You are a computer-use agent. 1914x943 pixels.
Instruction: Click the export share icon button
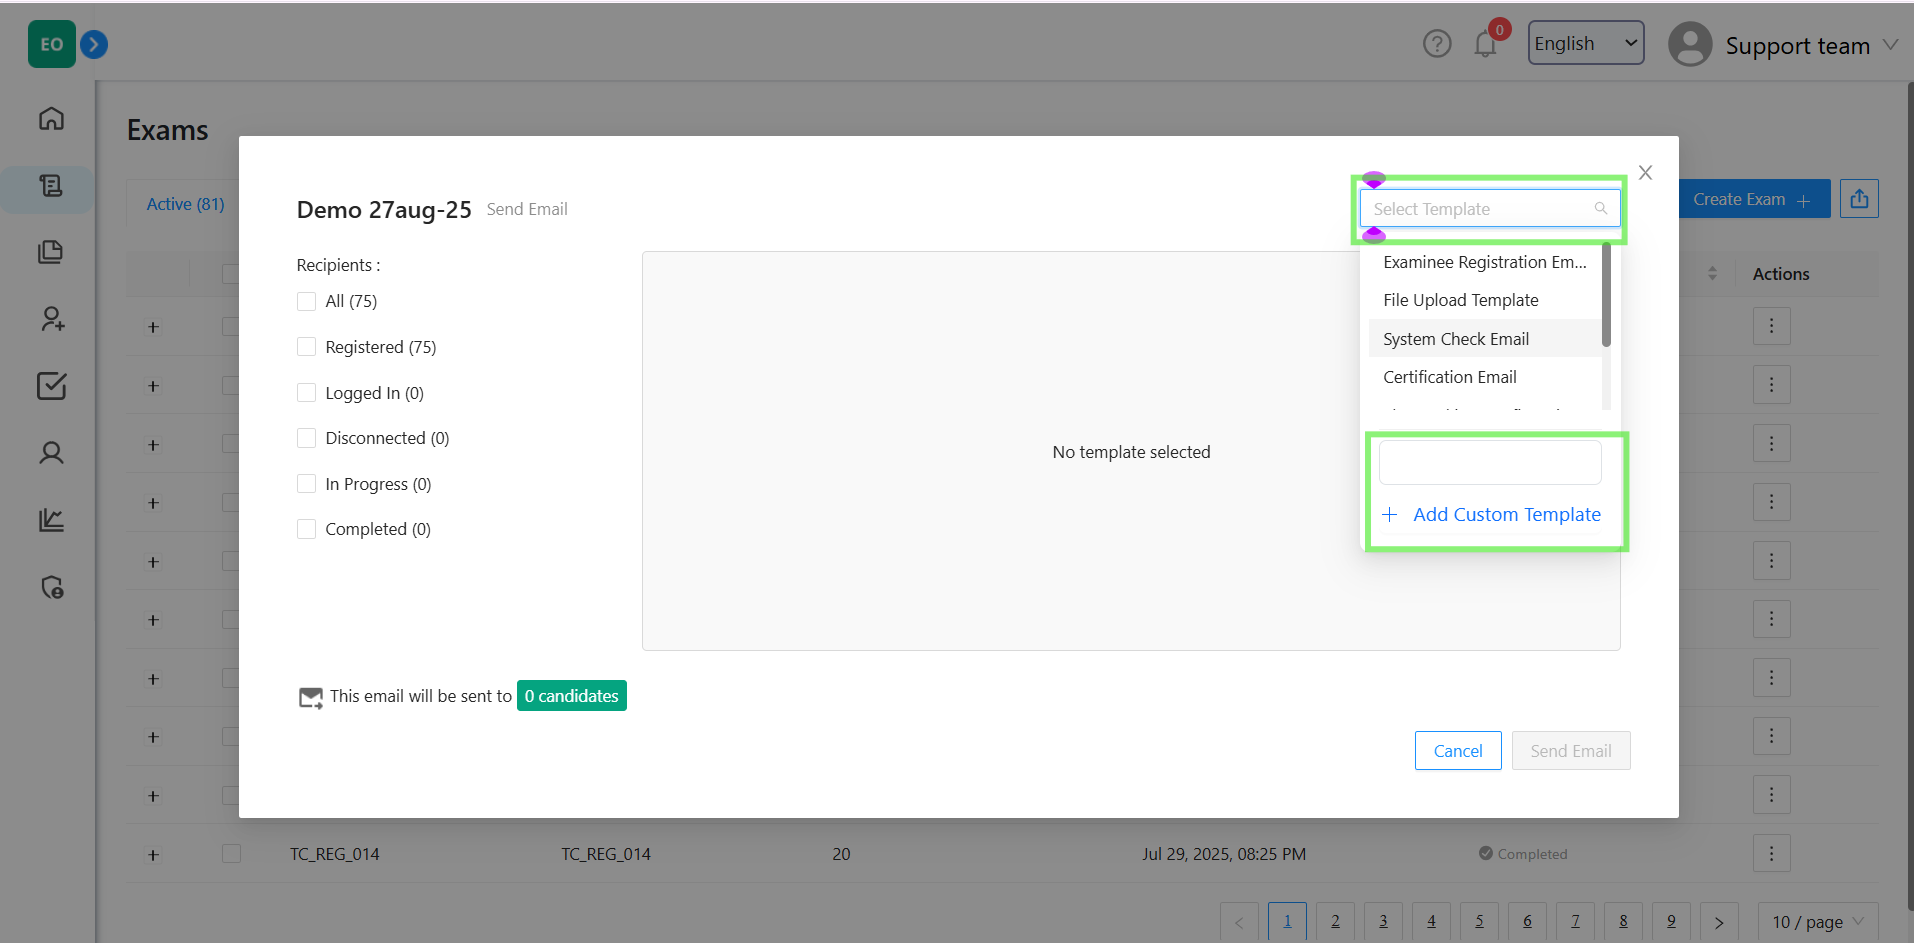coord(1859,199)
